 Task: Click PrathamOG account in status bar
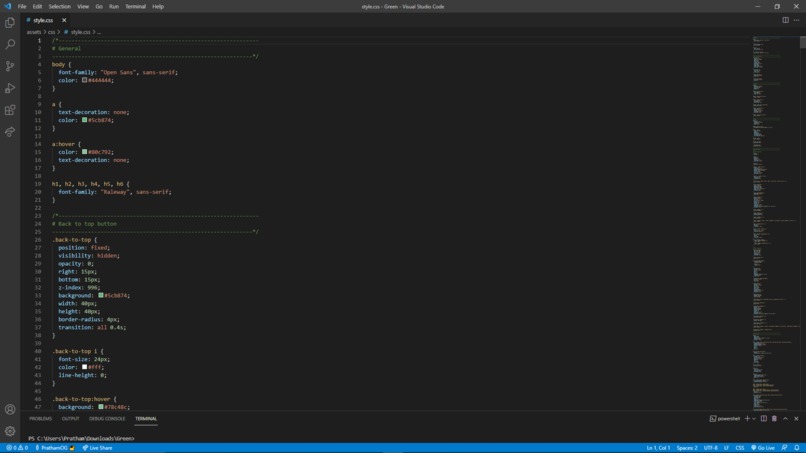(x=54, y=448)
